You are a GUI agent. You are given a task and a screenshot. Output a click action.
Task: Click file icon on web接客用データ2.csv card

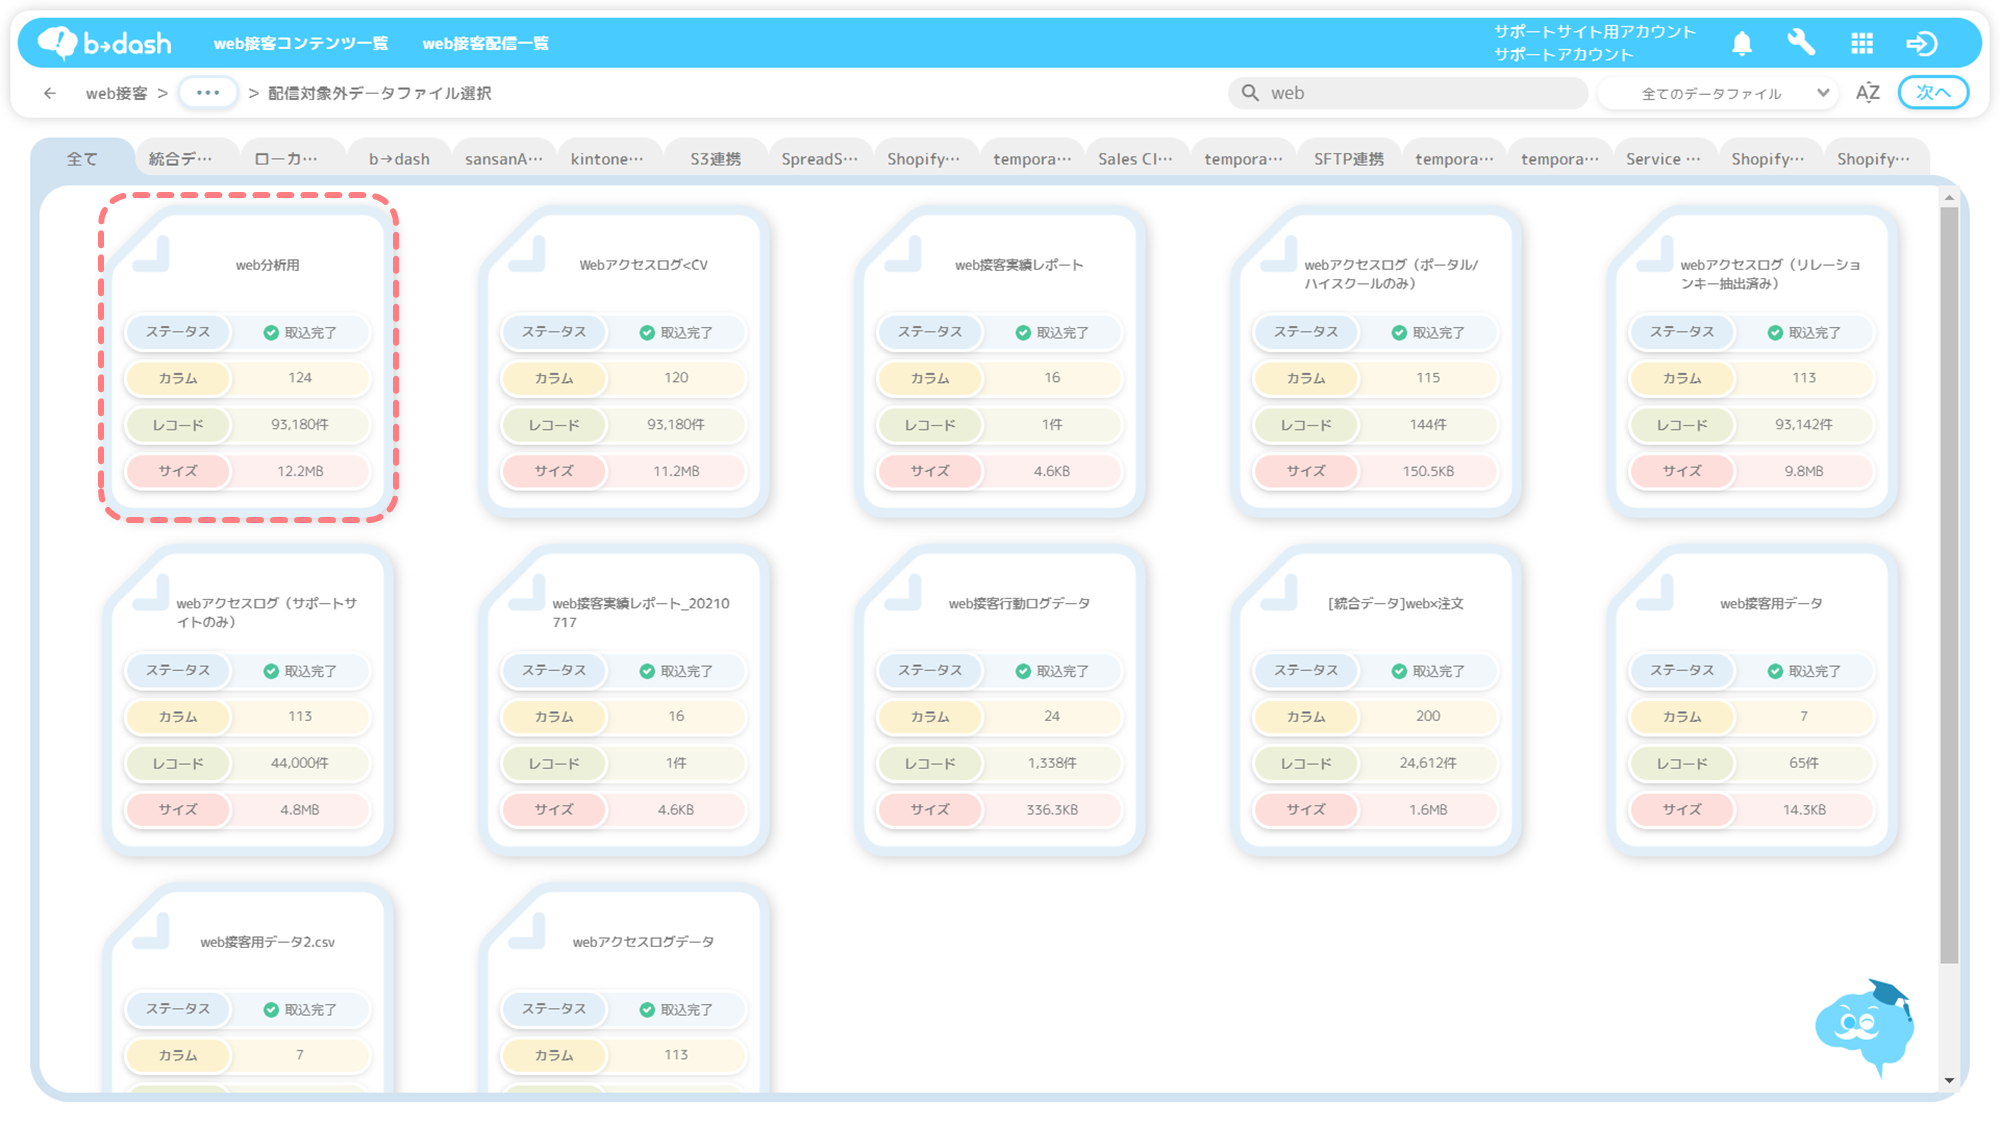[151, 931]
